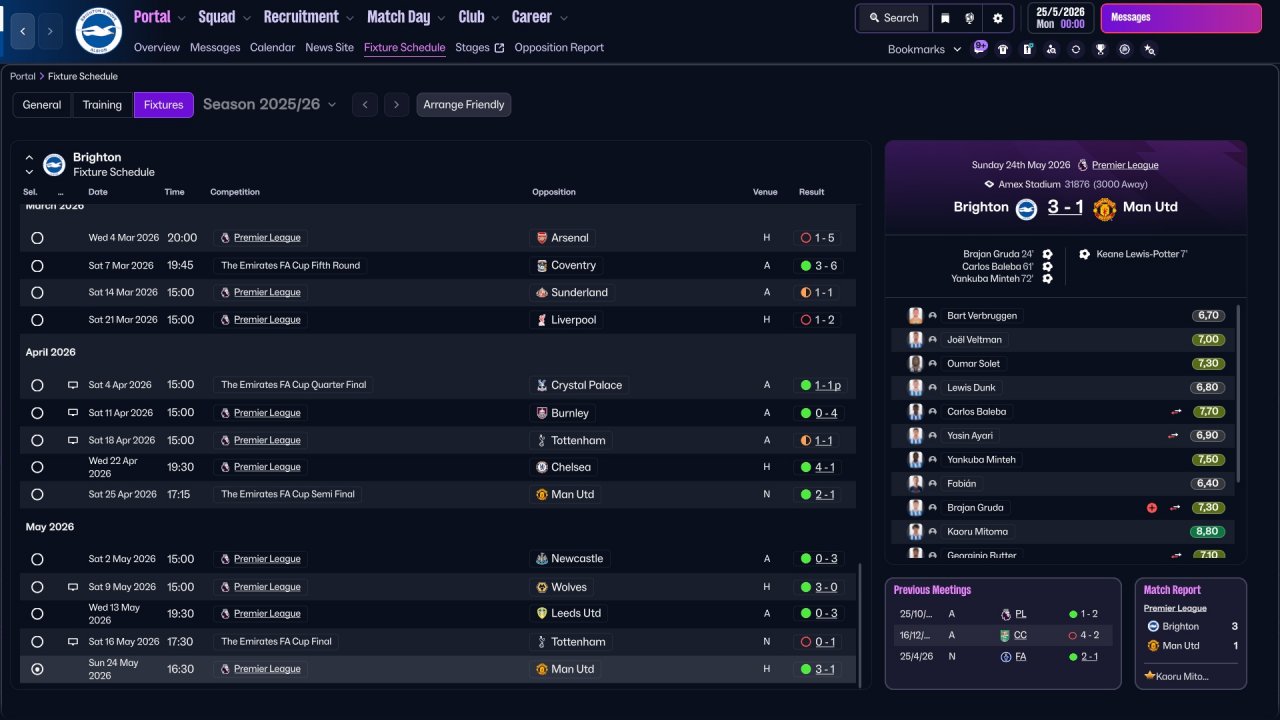
Task: Open the settings gear icon
Action: [998, 18]
